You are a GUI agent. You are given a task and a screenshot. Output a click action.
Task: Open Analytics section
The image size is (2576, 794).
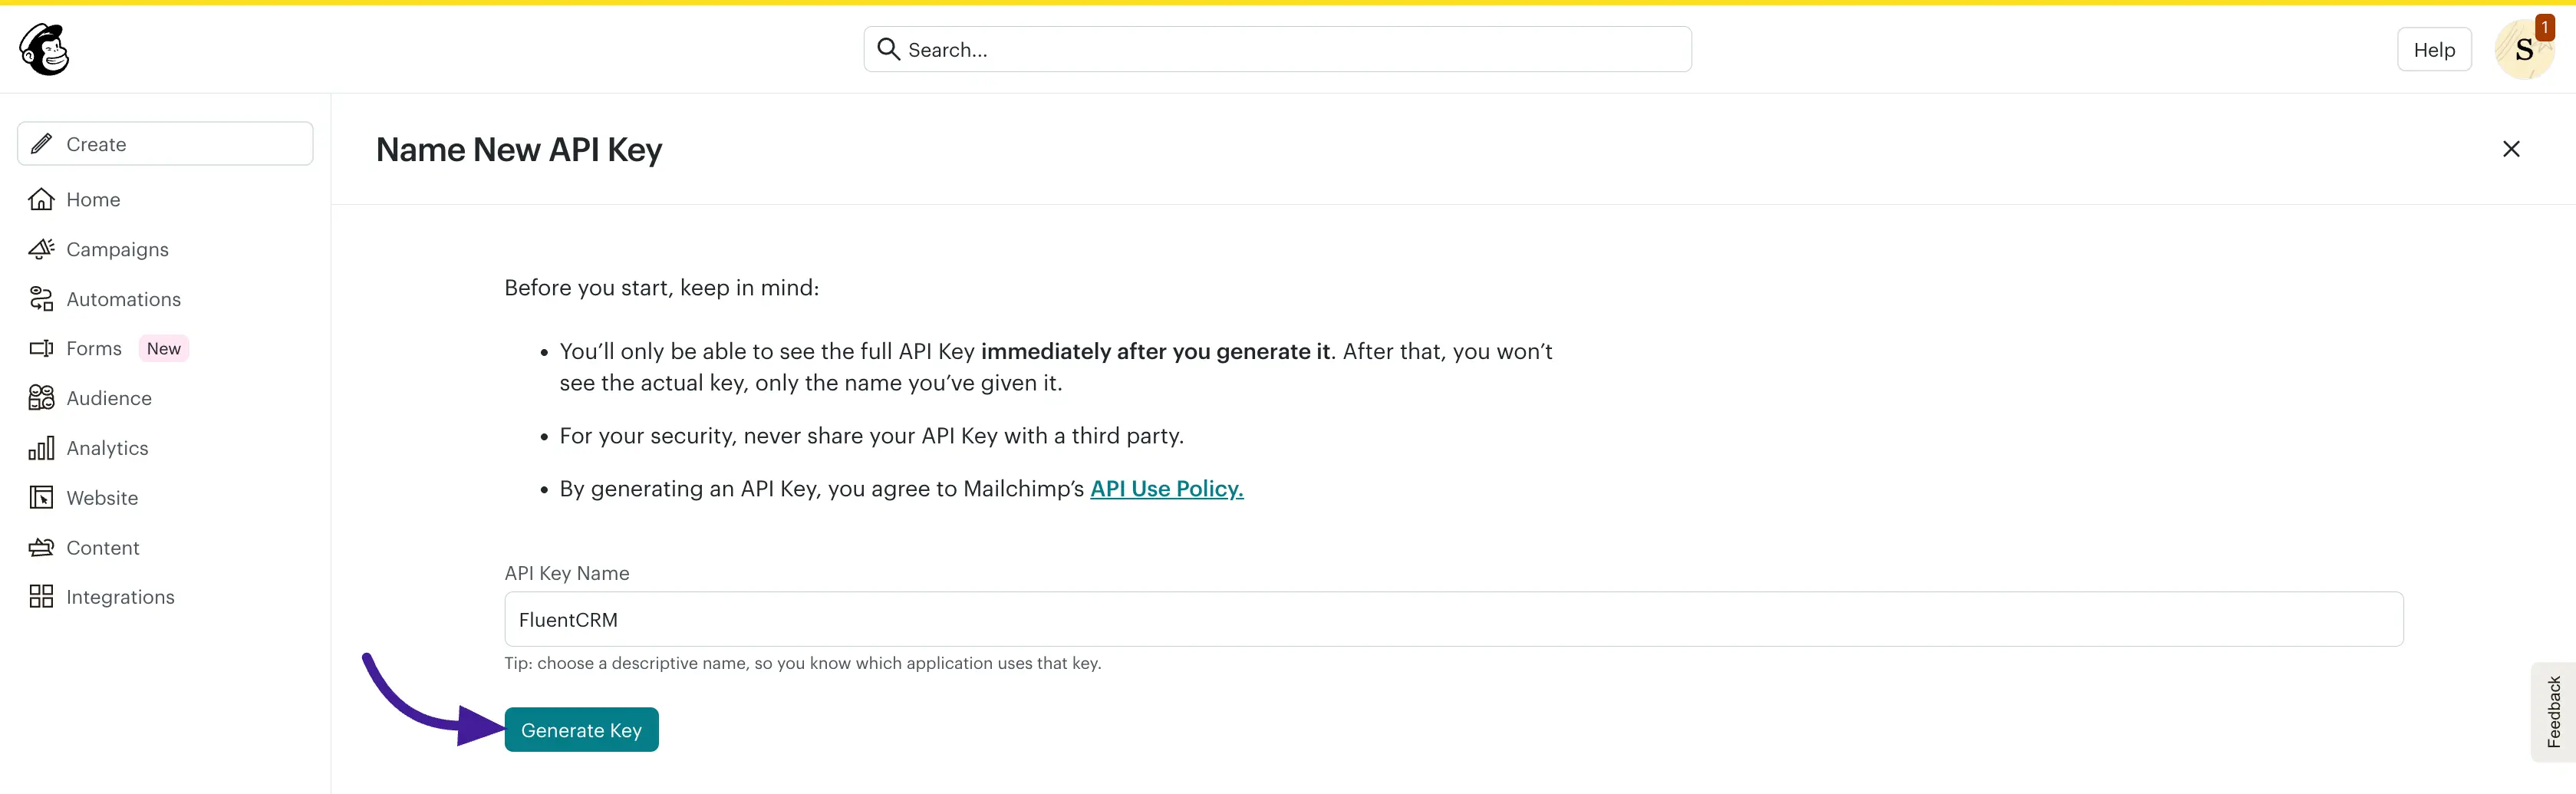point(107,448)
